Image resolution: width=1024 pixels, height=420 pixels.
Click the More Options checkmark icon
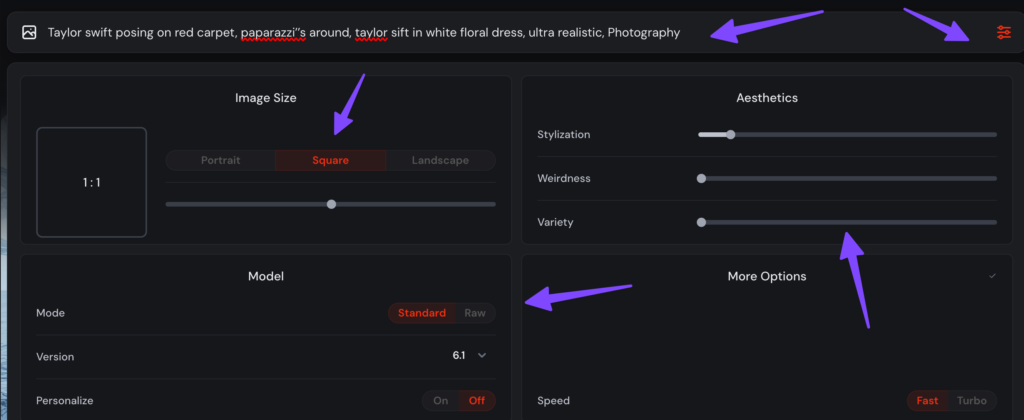[x=992, y=276]
